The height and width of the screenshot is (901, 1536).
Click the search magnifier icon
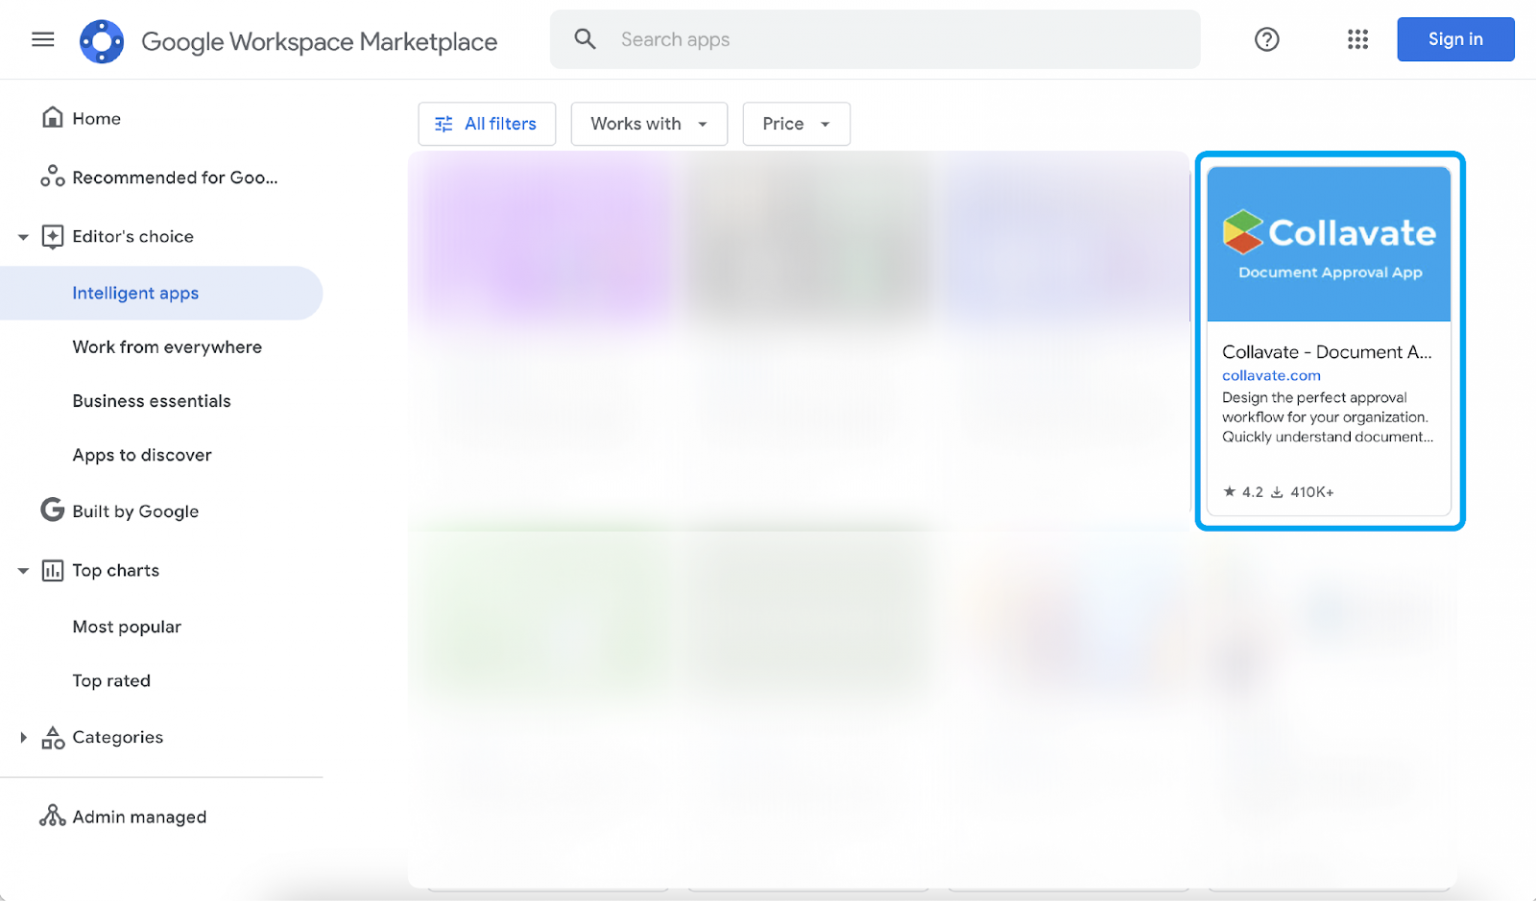click(x=585, y=39)
